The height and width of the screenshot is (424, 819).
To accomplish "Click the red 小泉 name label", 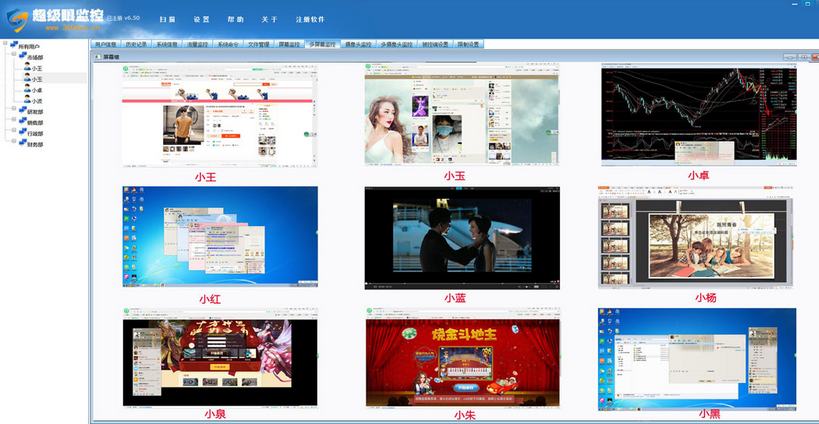I will pyautogui.click(x=215, y=415).
